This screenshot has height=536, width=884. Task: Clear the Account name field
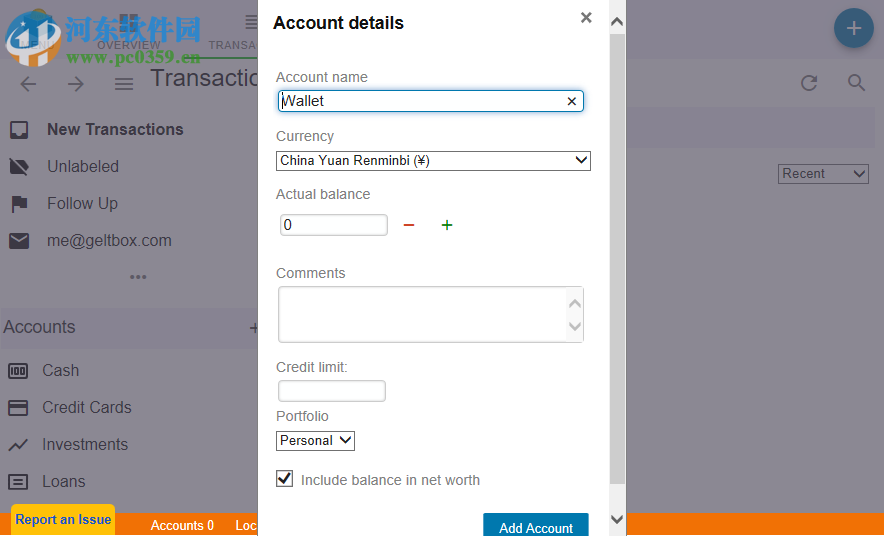pos(572,101)
